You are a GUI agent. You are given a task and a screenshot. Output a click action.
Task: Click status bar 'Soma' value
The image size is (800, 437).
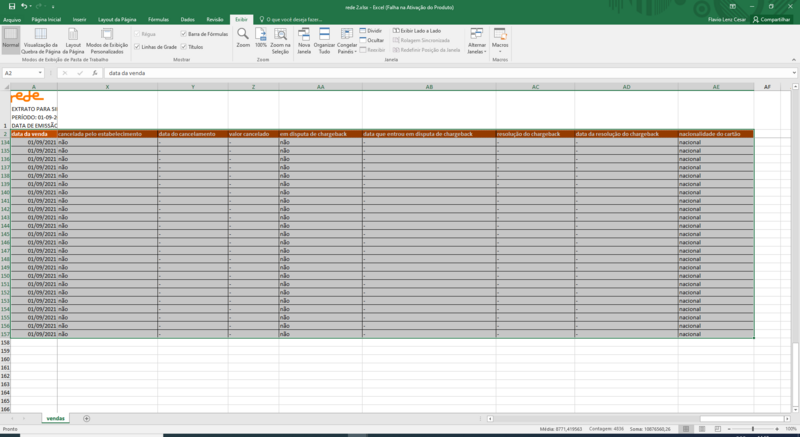click(x=650, y=429)
